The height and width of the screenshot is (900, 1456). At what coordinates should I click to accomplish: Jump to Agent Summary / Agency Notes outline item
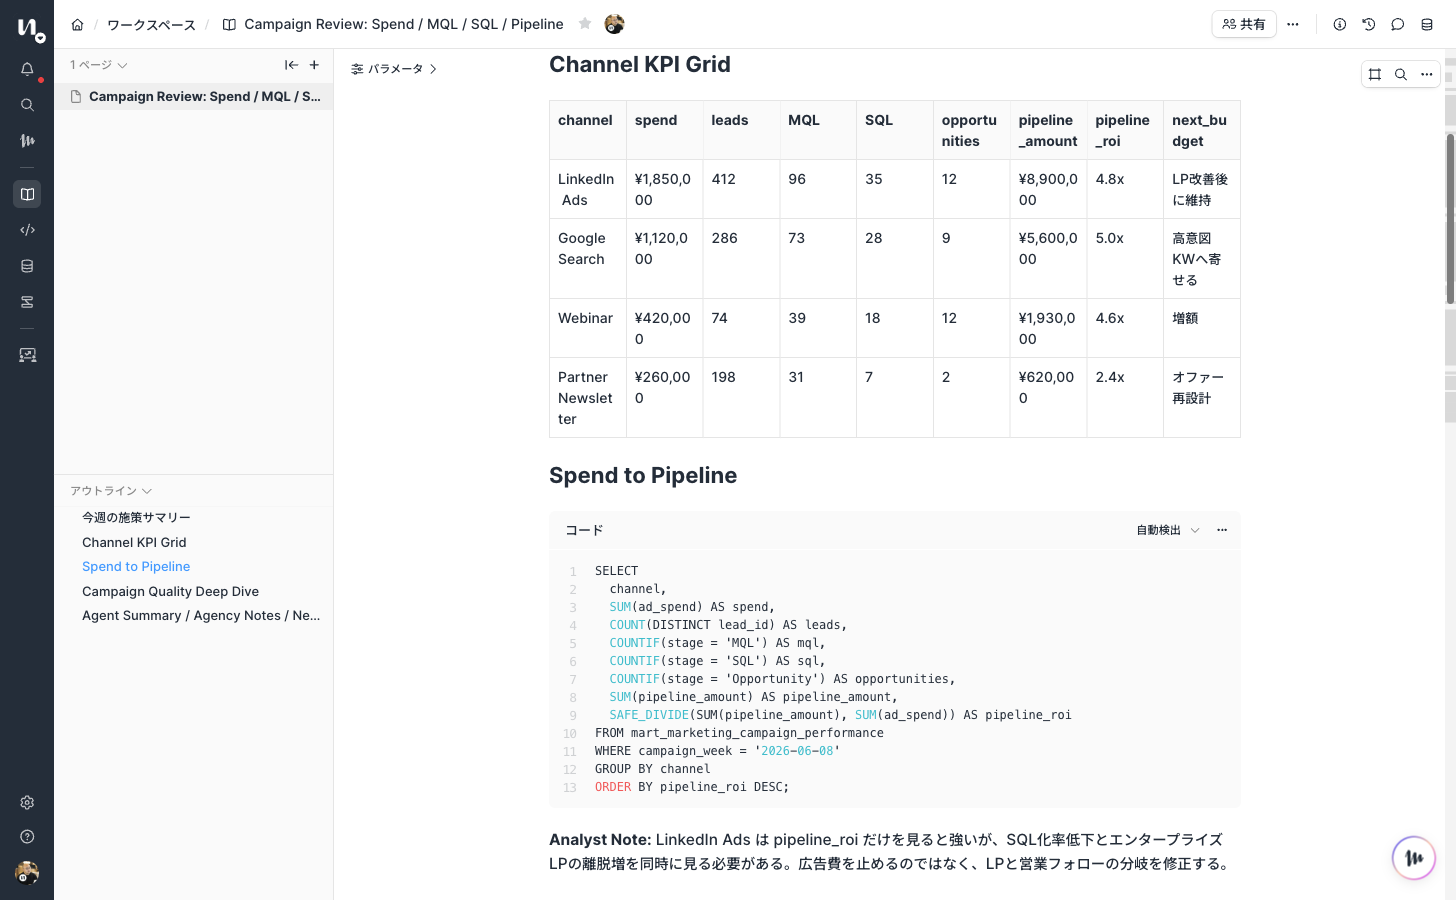pos(201,615)
